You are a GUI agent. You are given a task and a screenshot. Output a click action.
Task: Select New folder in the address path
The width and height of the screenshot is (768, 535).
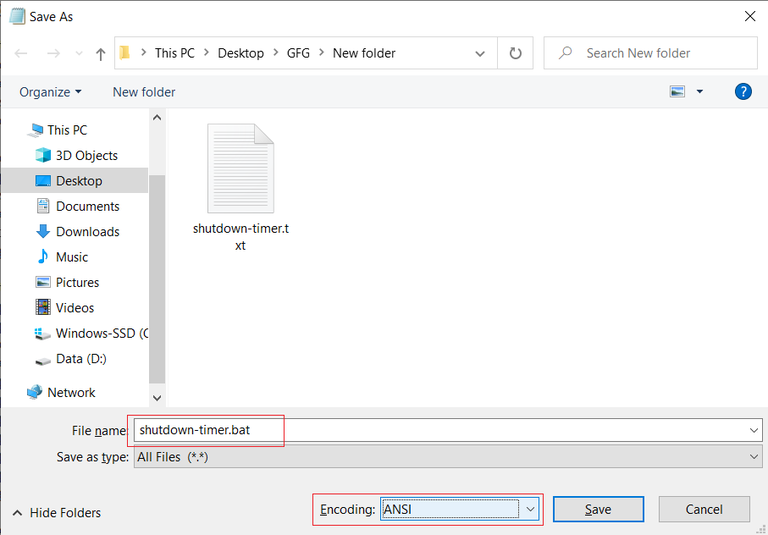[x=364, y=53]
